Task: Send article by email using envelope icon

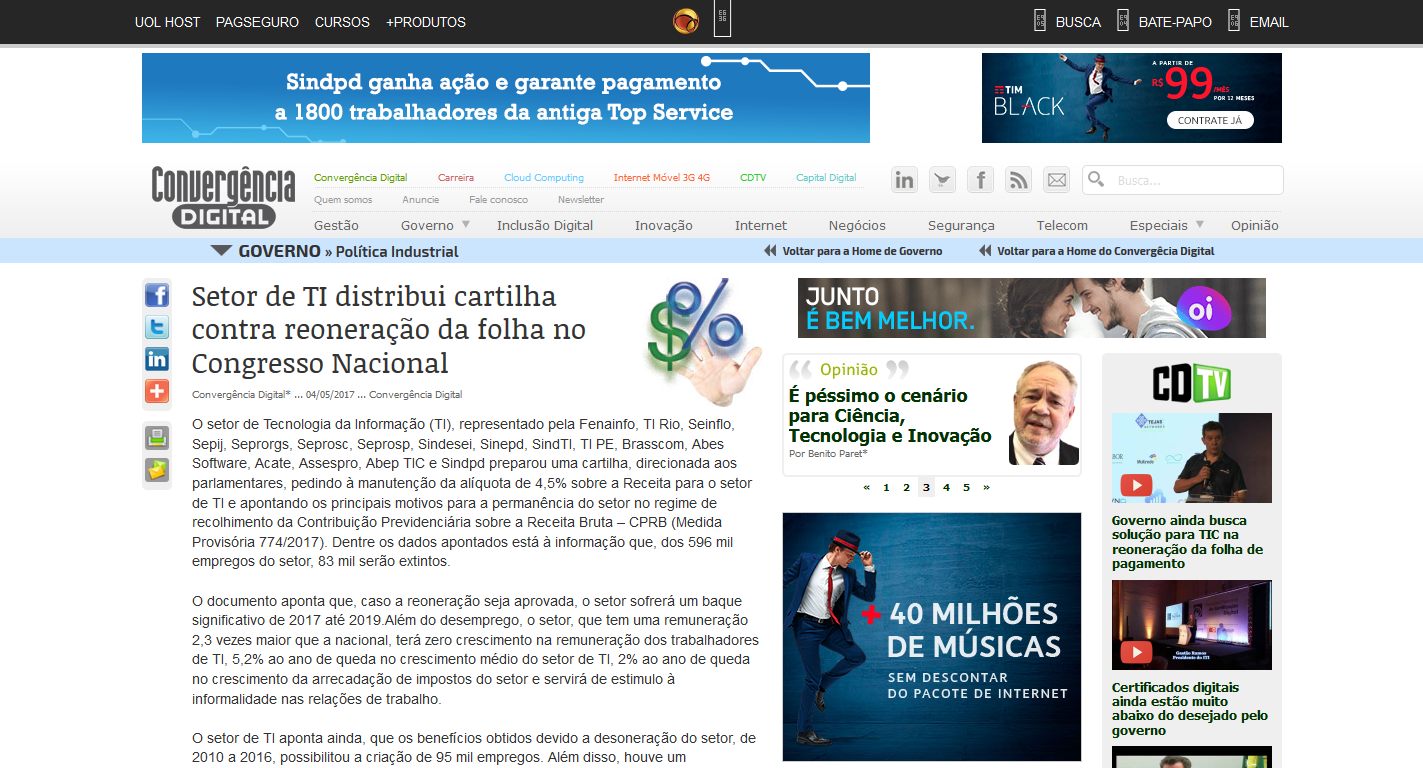Action: click(157, 470)
